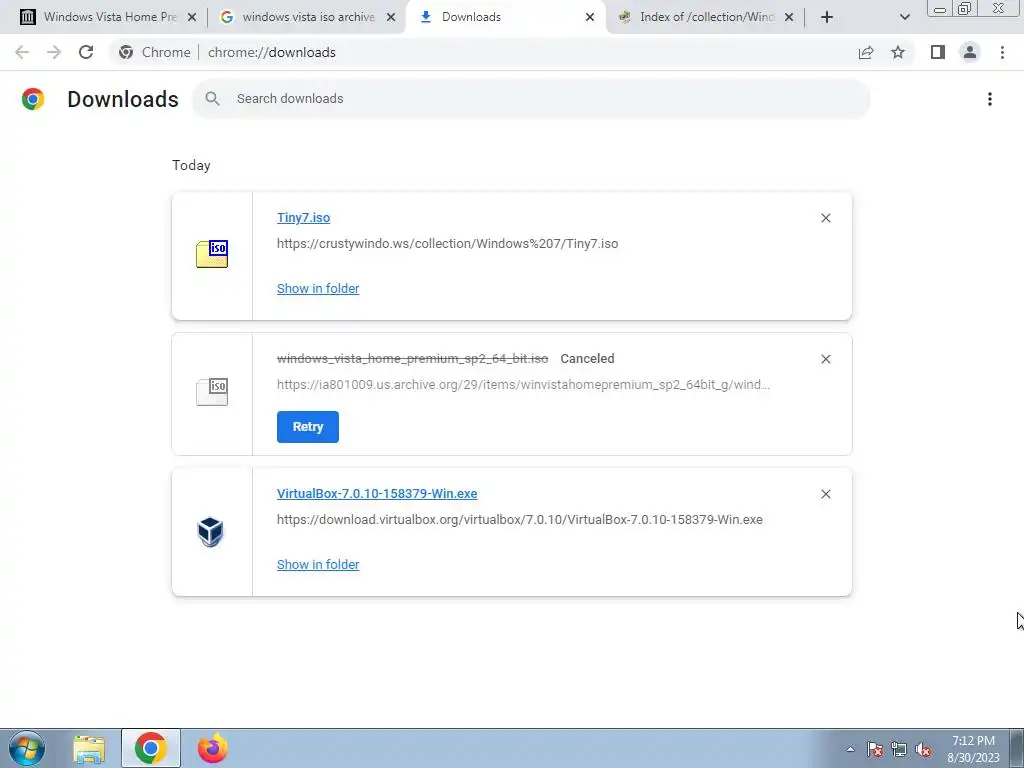The width and height of the screenshot is (1024, 768).
Task: Launch Firefox from the taskbar
Action: [213, 748]
